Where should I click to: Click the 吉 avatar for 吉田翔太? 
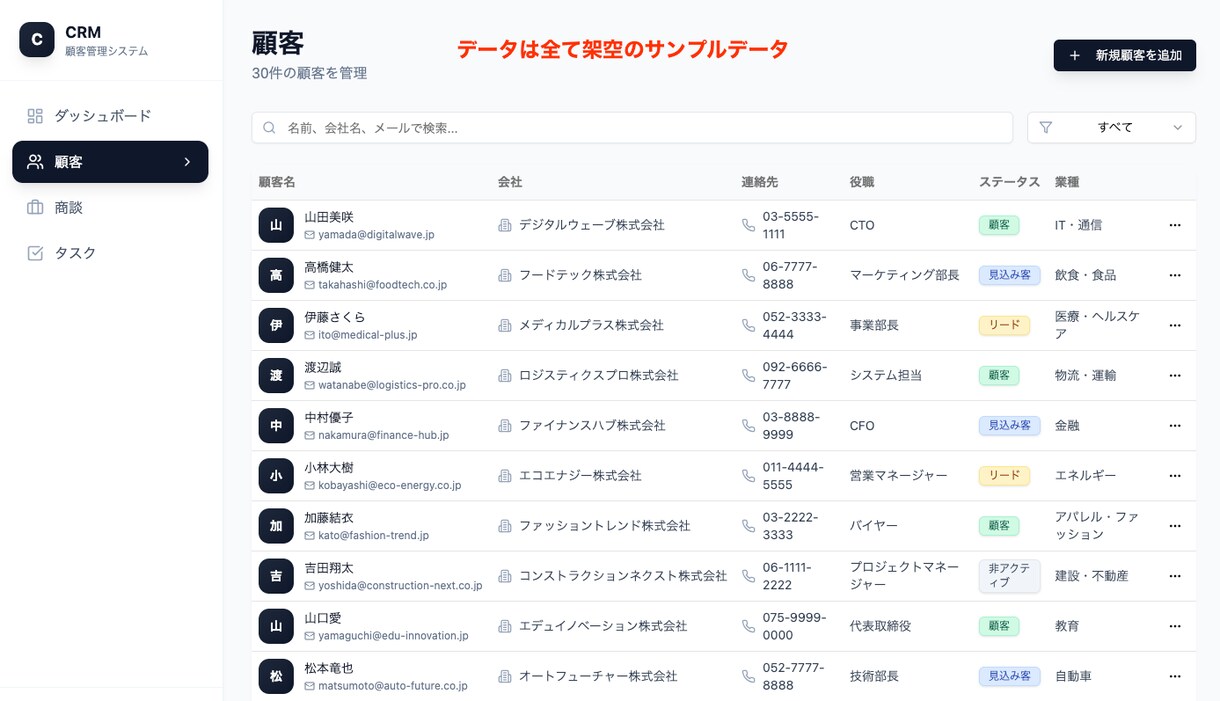click(x=276, y=576)
